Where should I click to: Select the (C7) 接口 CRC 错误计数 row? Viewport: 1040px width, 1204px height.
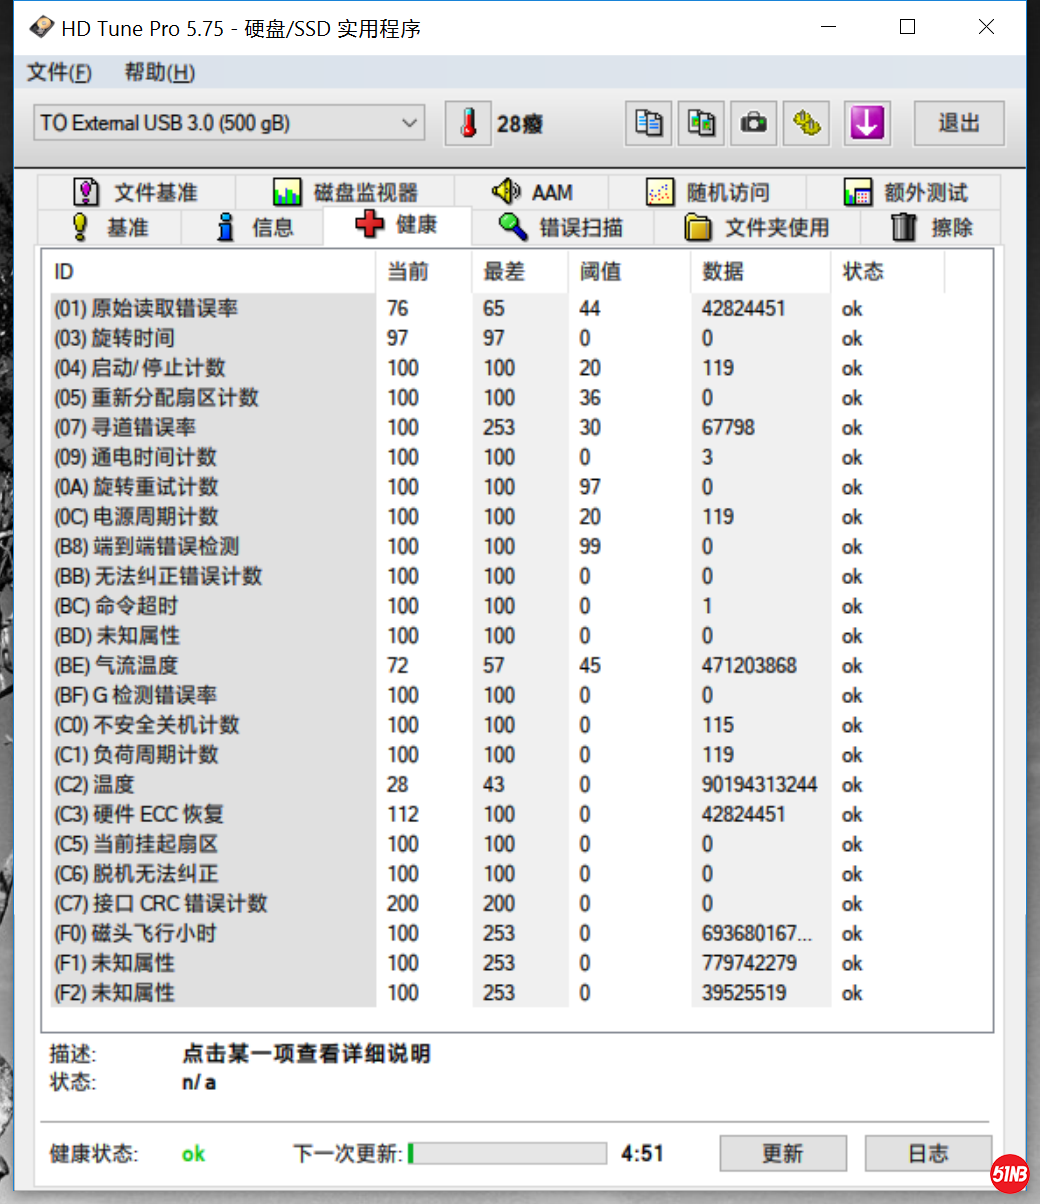(497, 903)
